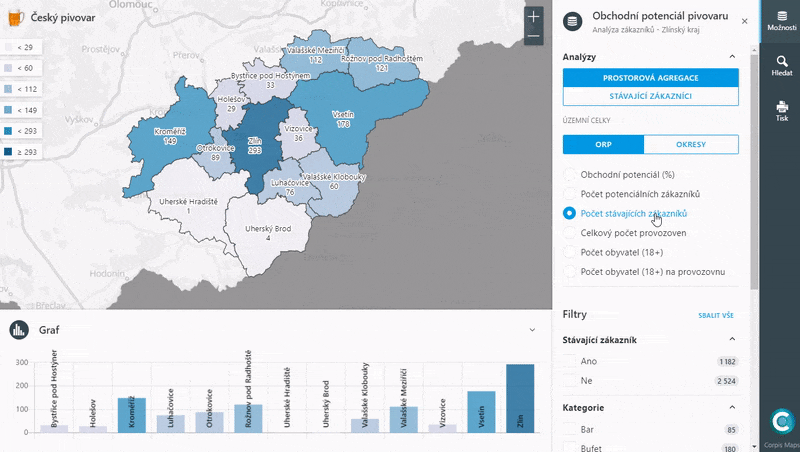Click the database stack icon beside panel title
This screenshot has width=800, height=452.
[x=572, y=21]
